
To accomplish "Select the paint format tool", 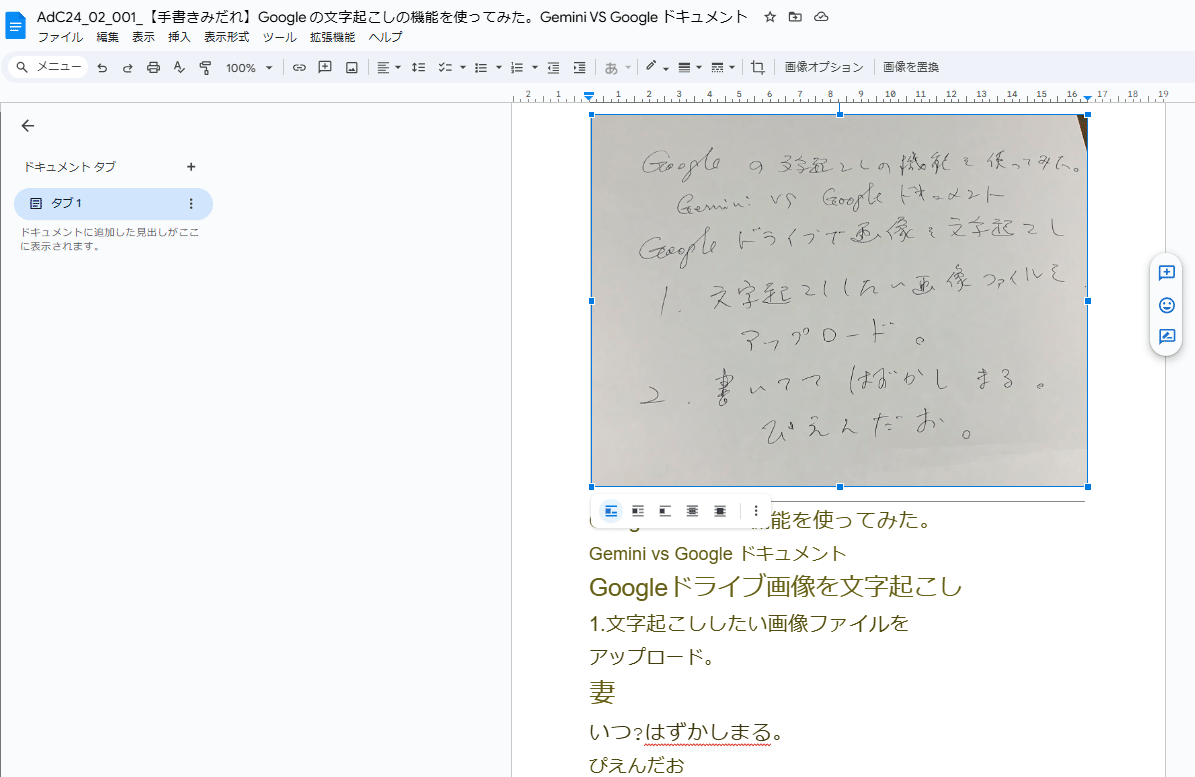I will [205, 67].
